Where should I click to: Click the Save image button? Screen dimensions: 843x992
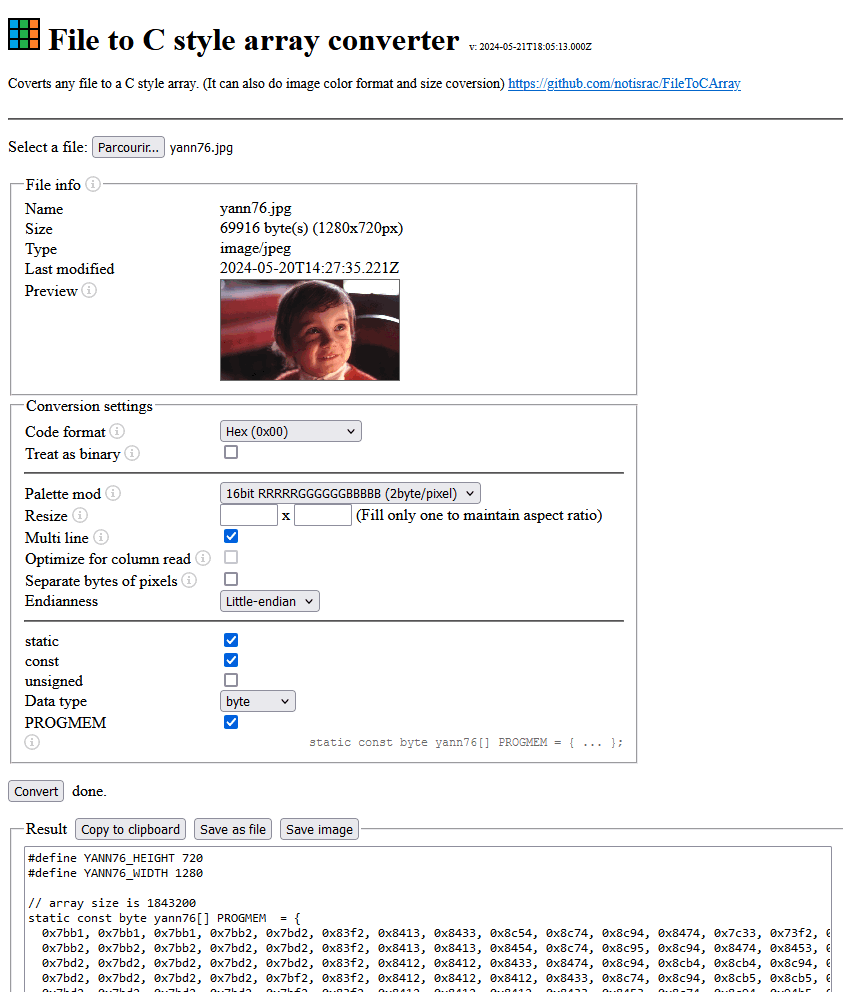click(320, 829)
